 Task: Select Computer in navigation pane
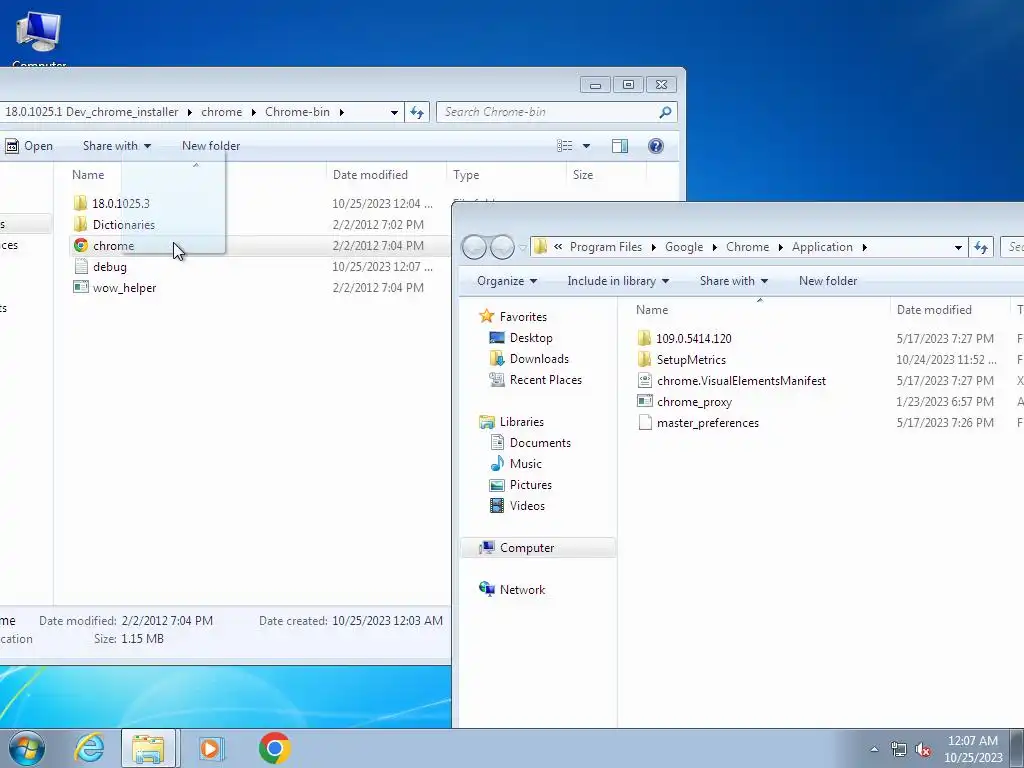point(526,548)
